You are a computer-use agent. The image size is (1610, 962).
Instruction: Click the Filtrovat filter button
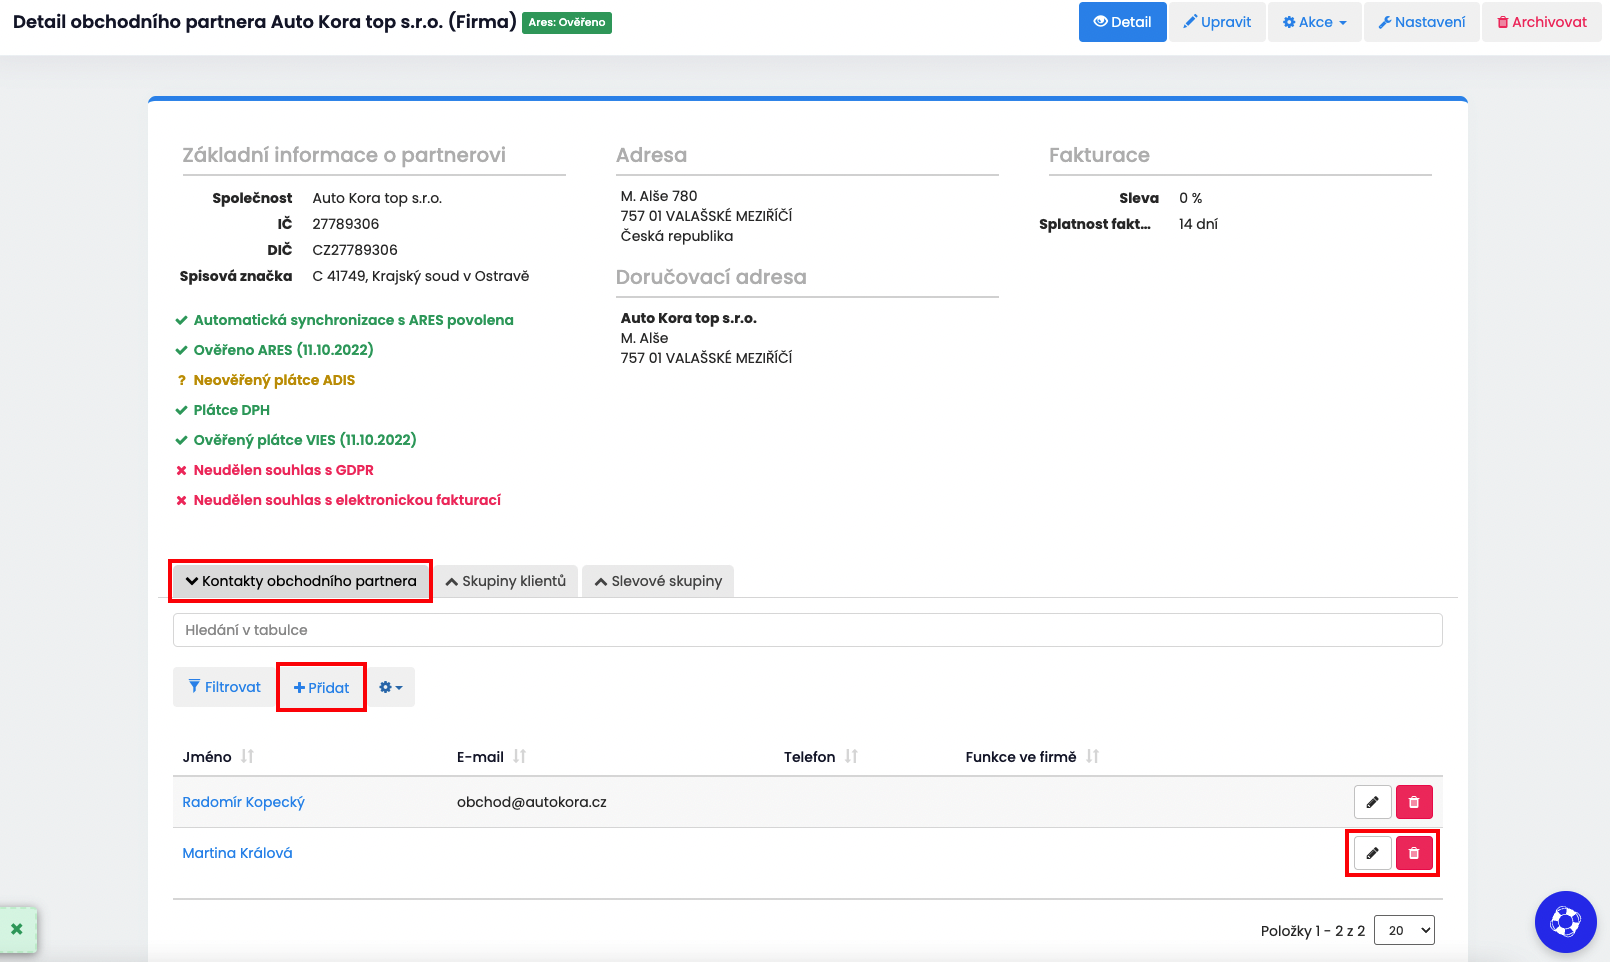pos(225,687)
